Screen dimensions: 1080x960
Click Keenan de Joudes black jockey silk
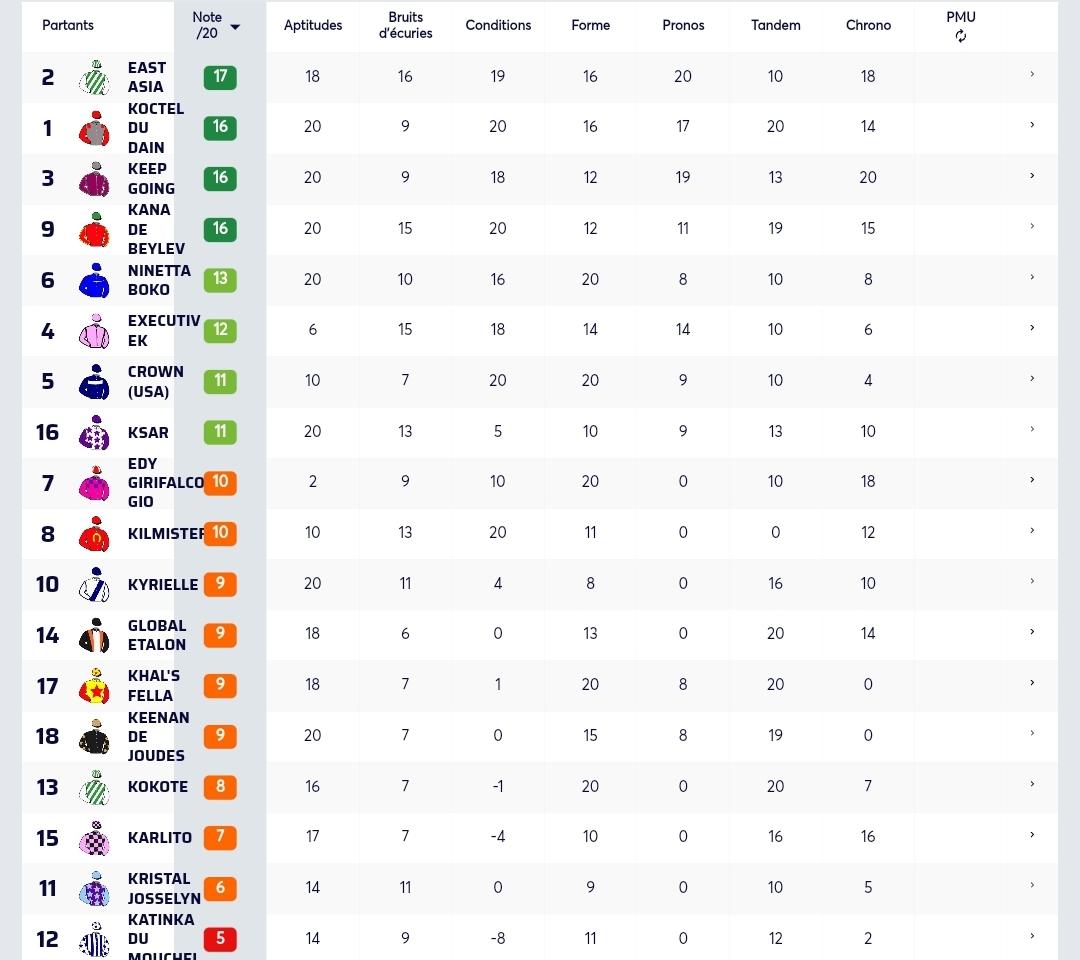coord(94,737)
